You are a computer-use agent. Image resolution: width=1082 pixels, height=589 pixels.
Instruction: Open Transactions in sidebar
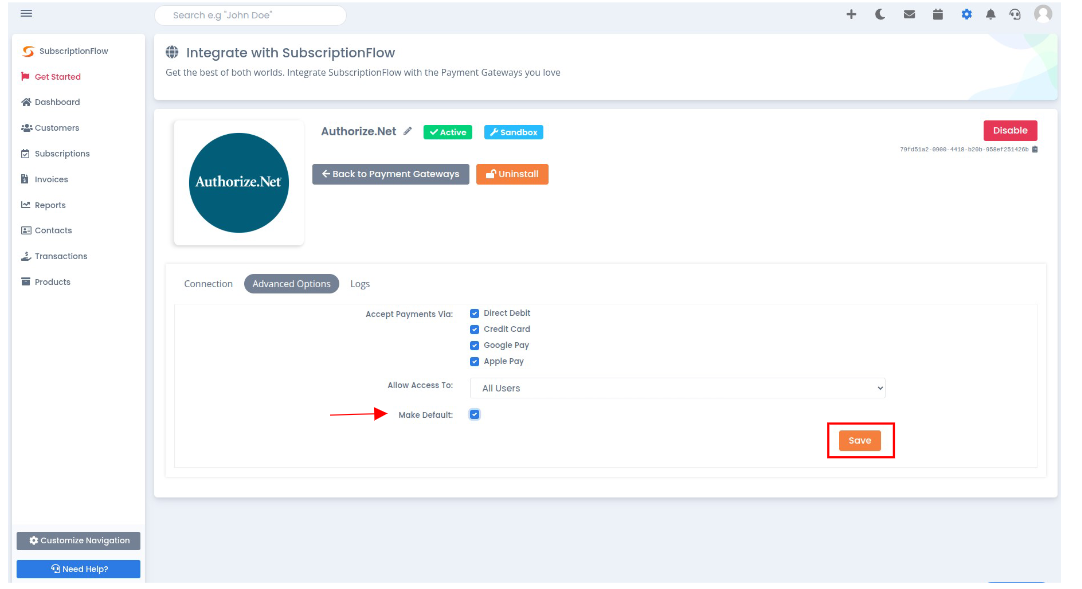click(55, 258)
